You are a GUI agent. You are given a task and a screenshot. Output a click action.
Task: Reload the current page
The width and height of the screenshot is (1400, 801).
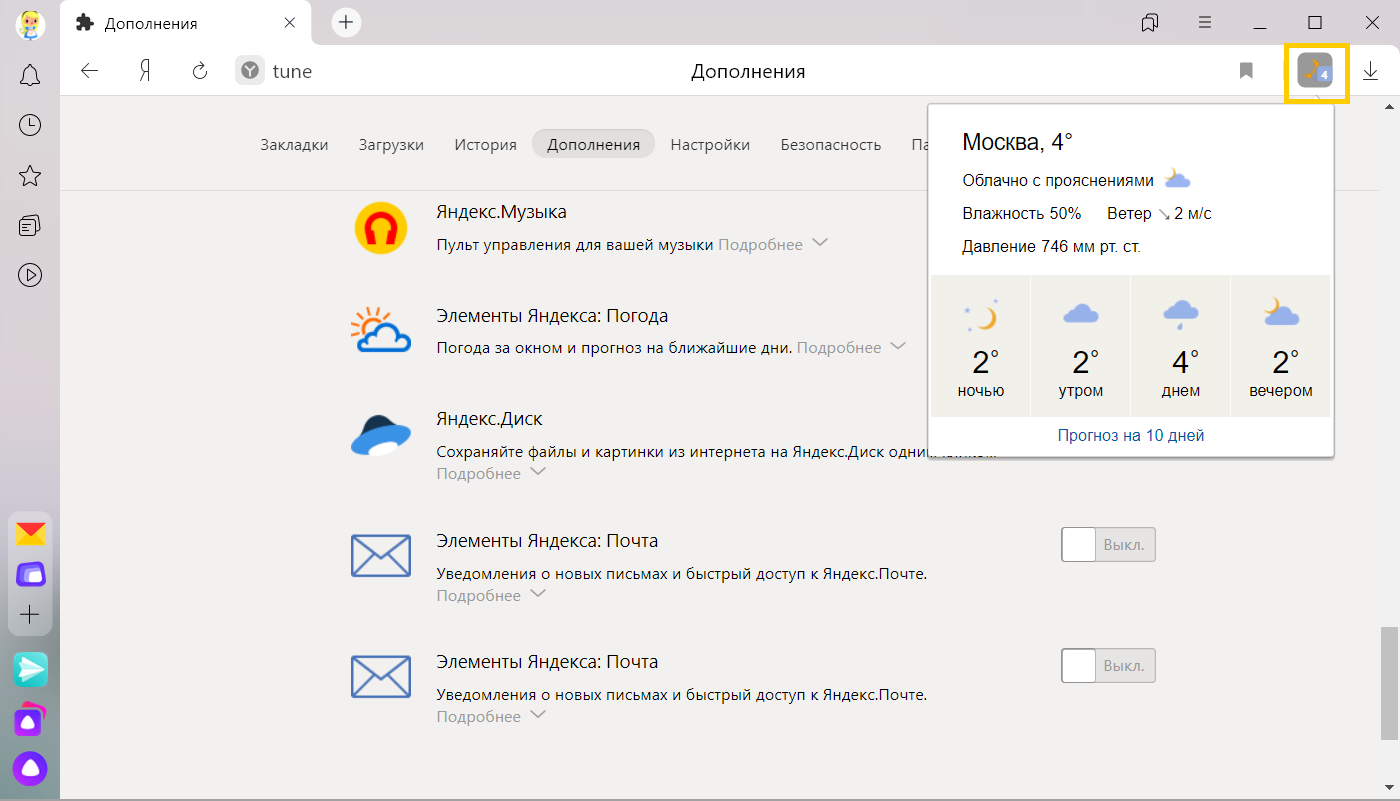[x=199, y=71]
